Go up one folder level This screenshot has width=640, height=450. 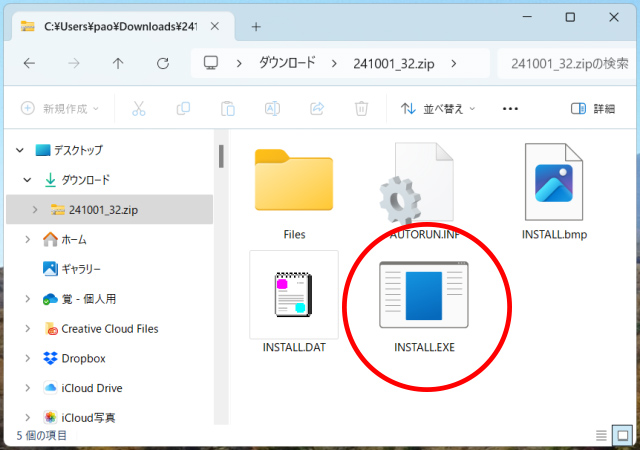[118, 63]
